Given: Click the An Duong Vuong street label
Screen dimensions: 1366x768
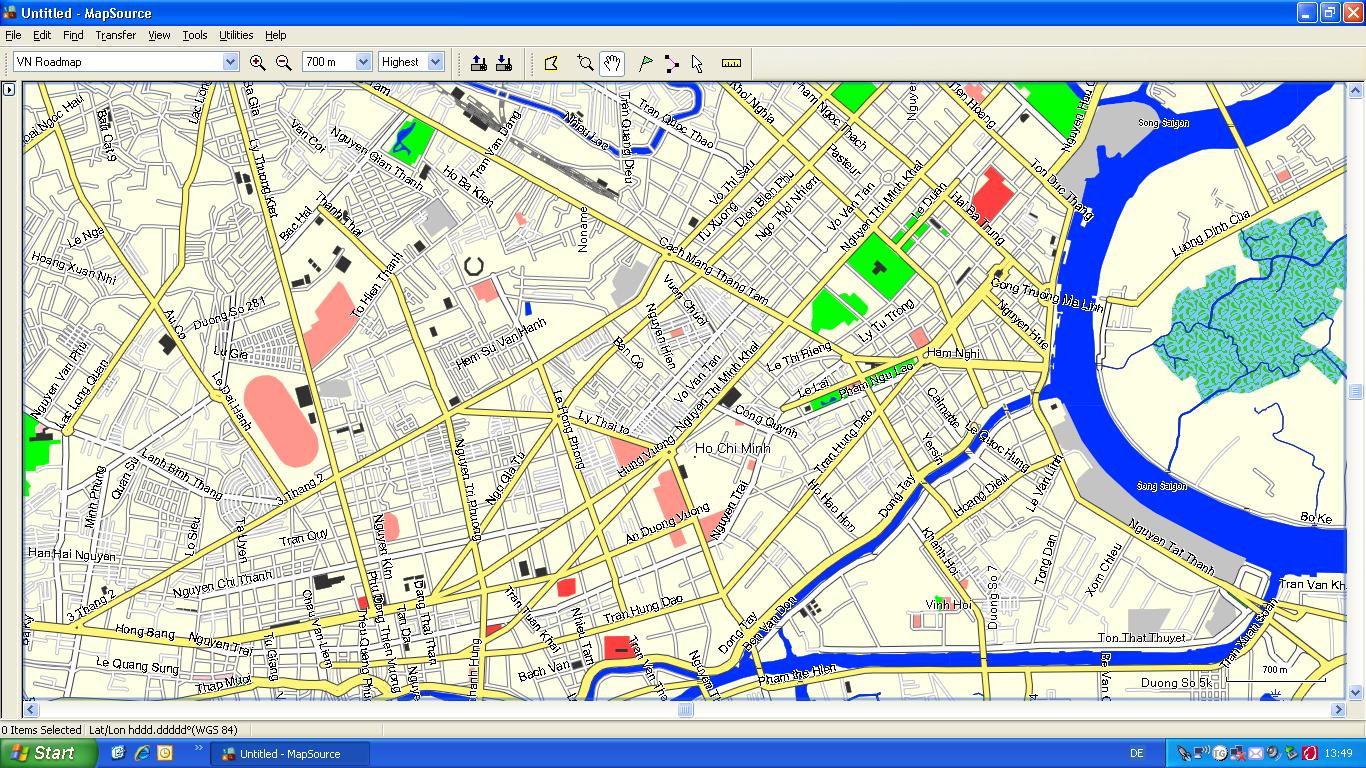Looking at the screenshot, I should (667, 524).
